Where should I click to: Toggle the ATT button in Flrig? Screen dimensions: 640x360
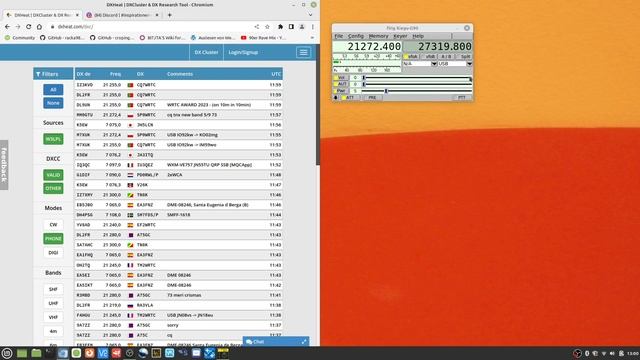click(350, 98)
